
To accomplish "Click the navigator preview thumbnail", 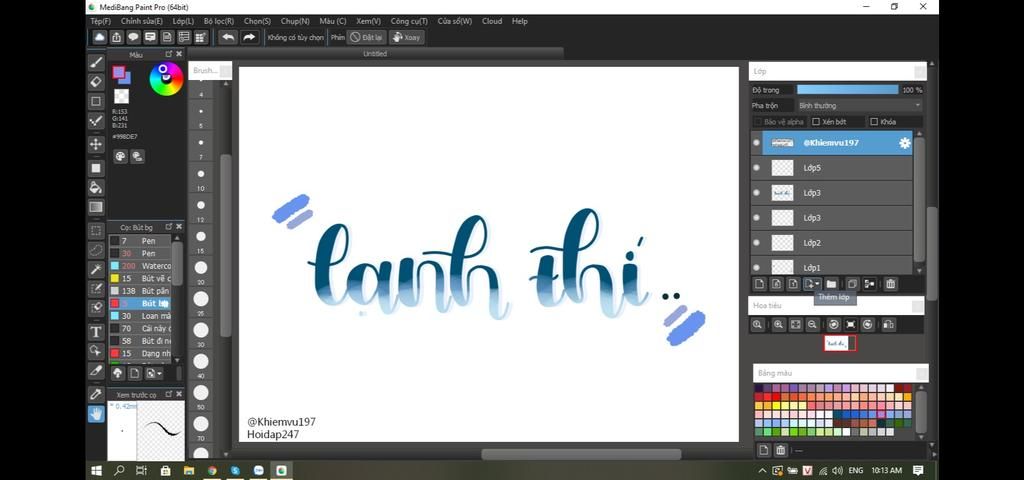I will click(x=839, y=344).
